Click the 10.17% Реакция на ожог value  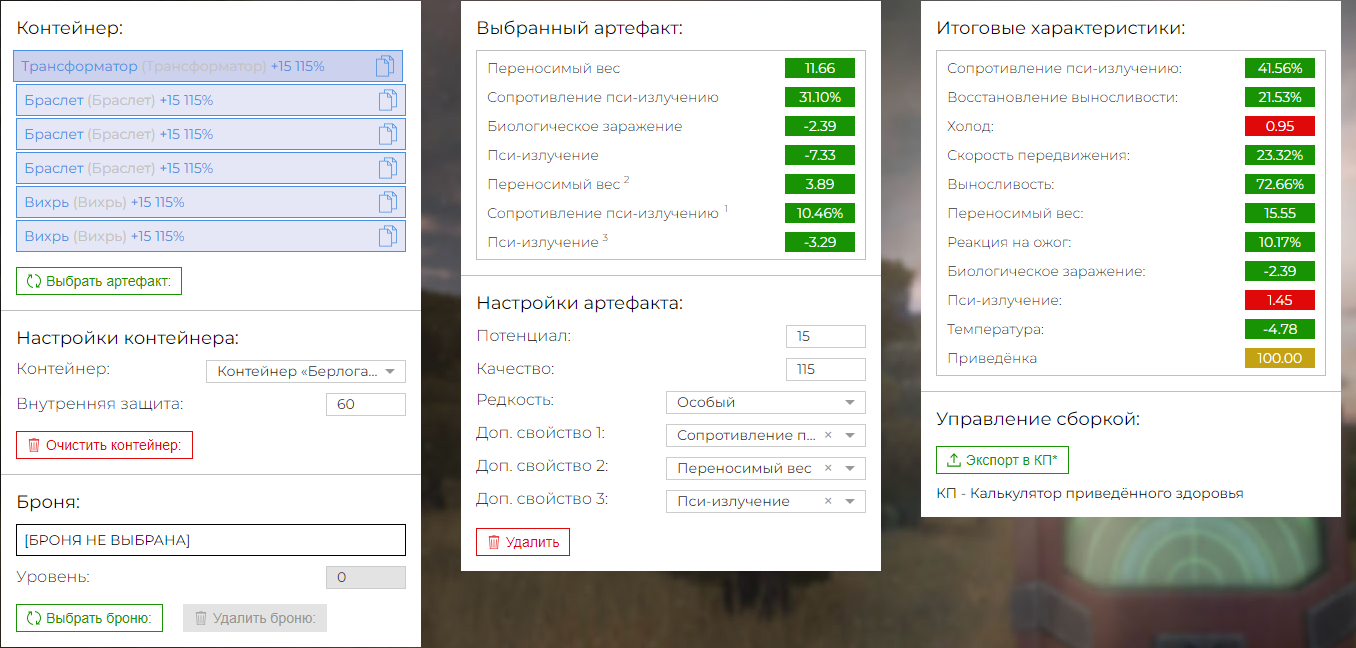point(1280,242)
